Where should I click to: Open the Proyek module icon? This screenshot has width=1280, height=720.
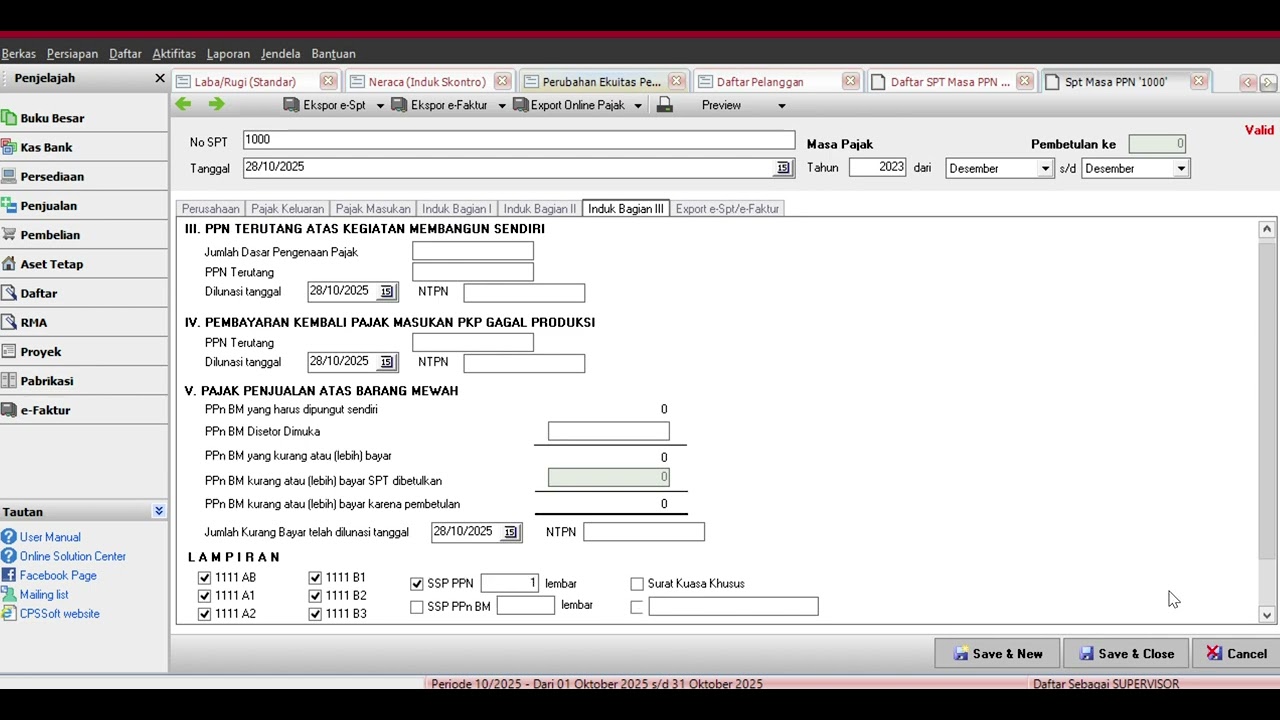coord(9,351)
